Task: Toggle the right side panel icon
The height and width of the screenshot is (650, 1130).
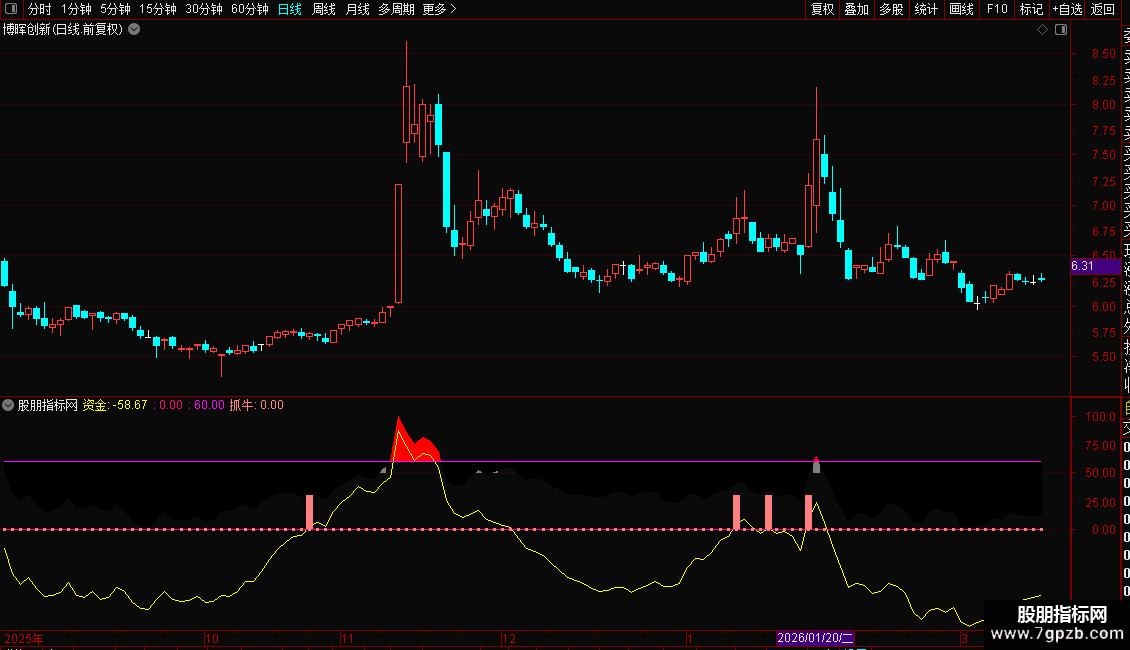Action: click(1061, 30)
